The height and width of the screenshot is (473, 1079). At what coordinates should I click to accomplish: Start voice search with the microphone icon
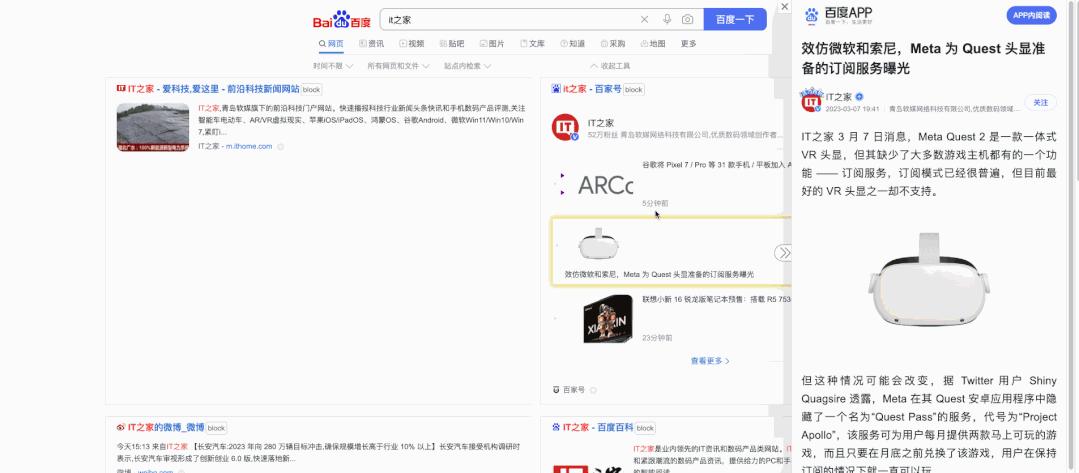[x=667, y=19]
